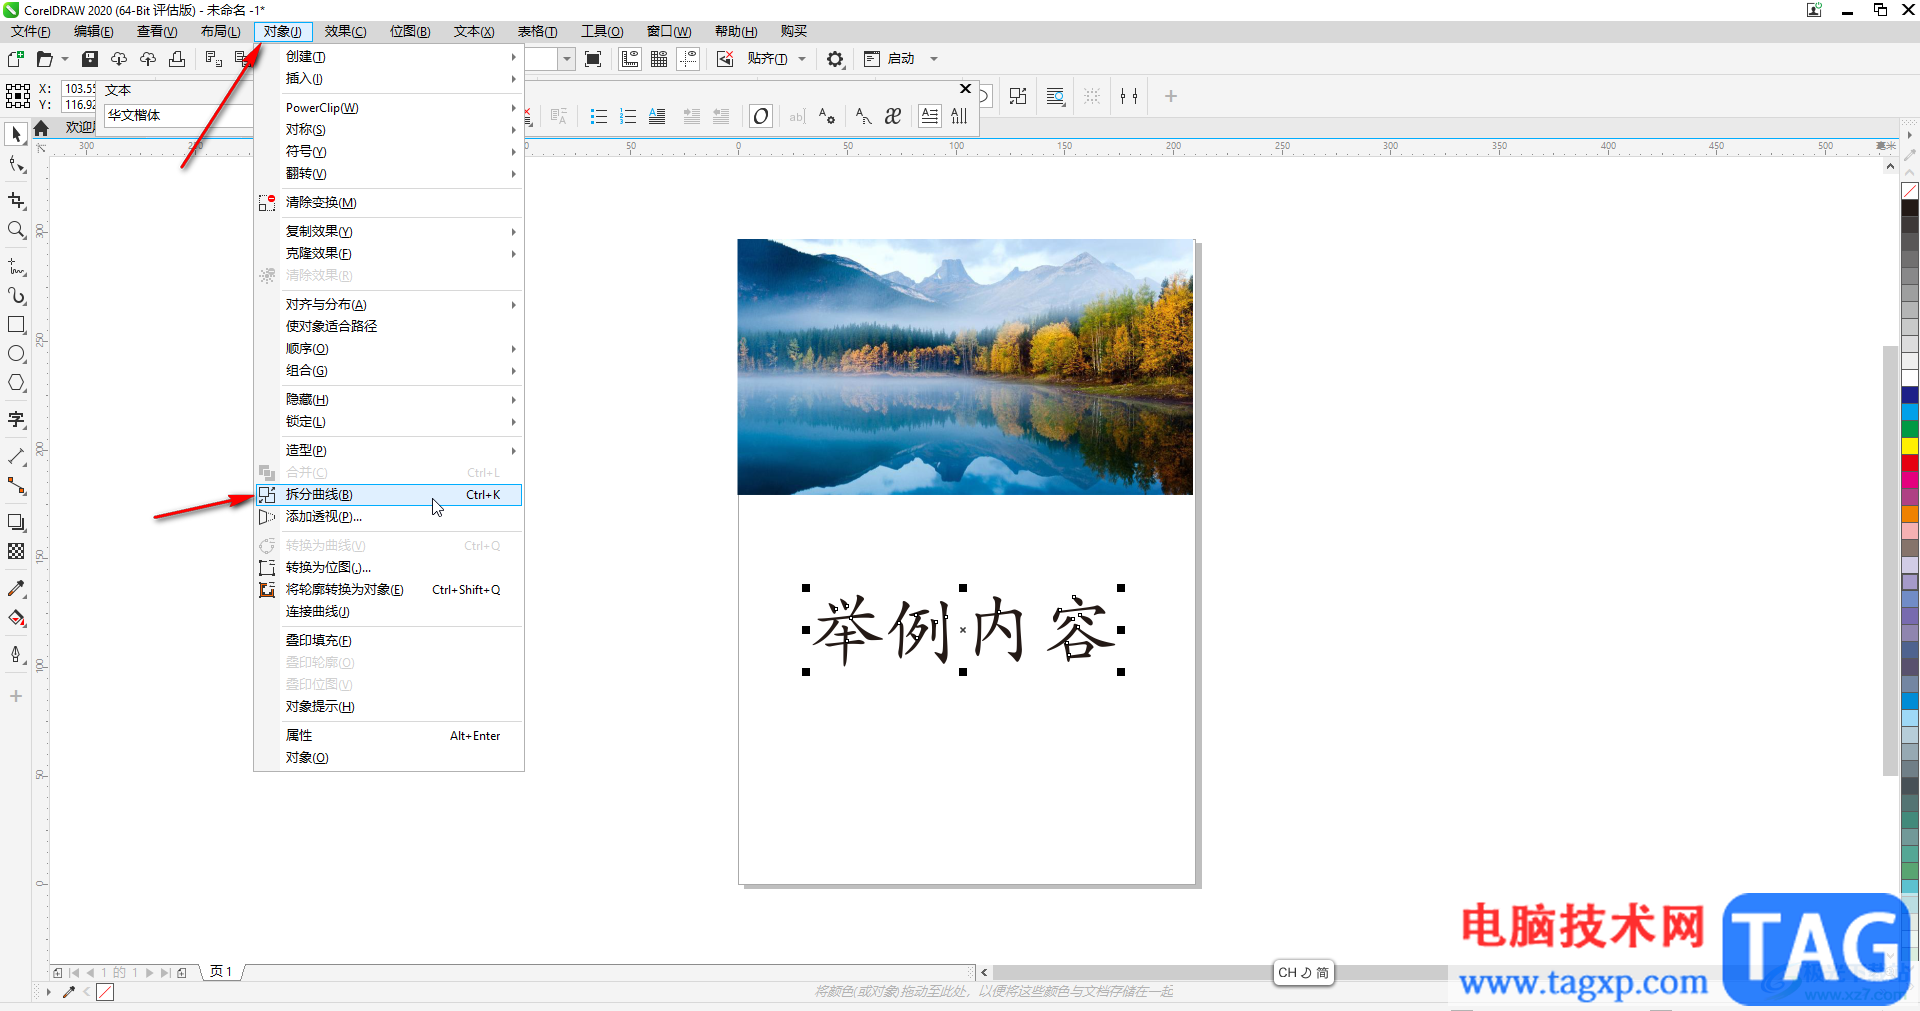Close the floating text toolbar
This screenshot has height=1011, width=1920.
coord(966,89)
